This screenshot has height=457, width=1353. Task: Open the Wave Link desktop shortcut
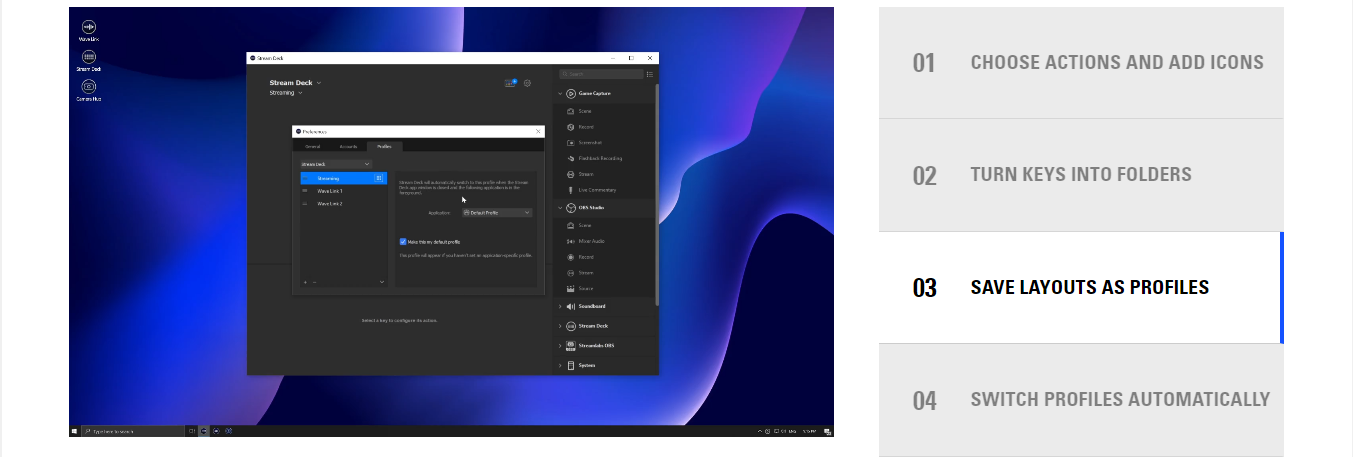[x=89, y=30]
